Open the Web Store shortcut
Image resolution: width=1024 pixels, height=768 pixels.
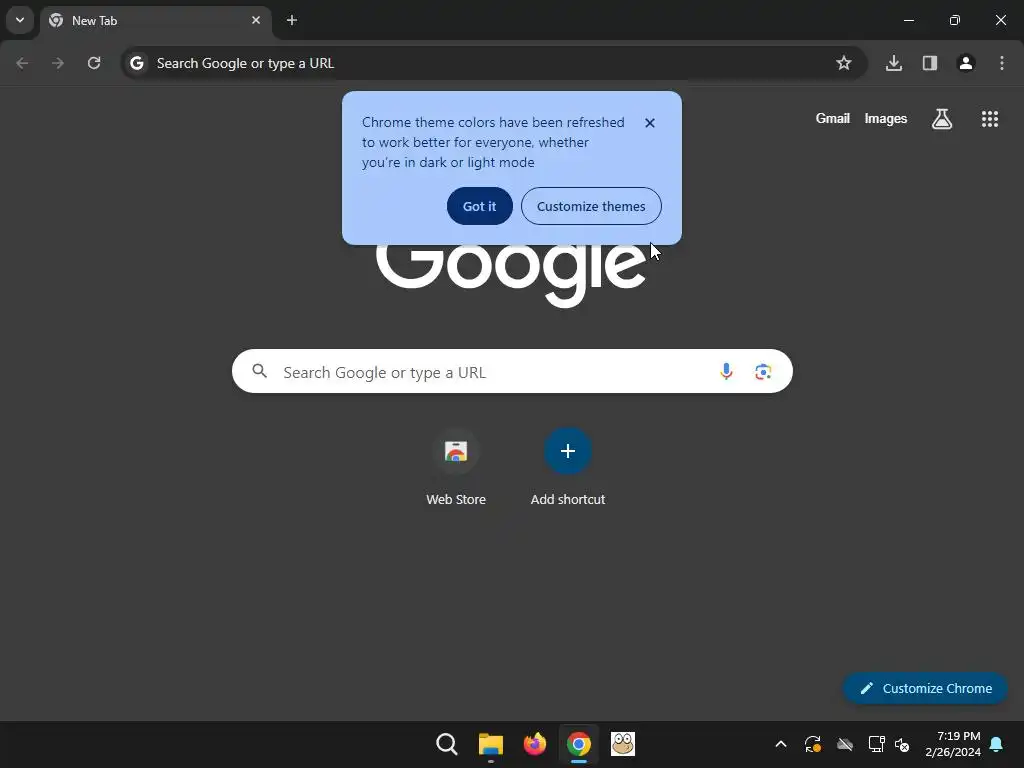point(456,466)
